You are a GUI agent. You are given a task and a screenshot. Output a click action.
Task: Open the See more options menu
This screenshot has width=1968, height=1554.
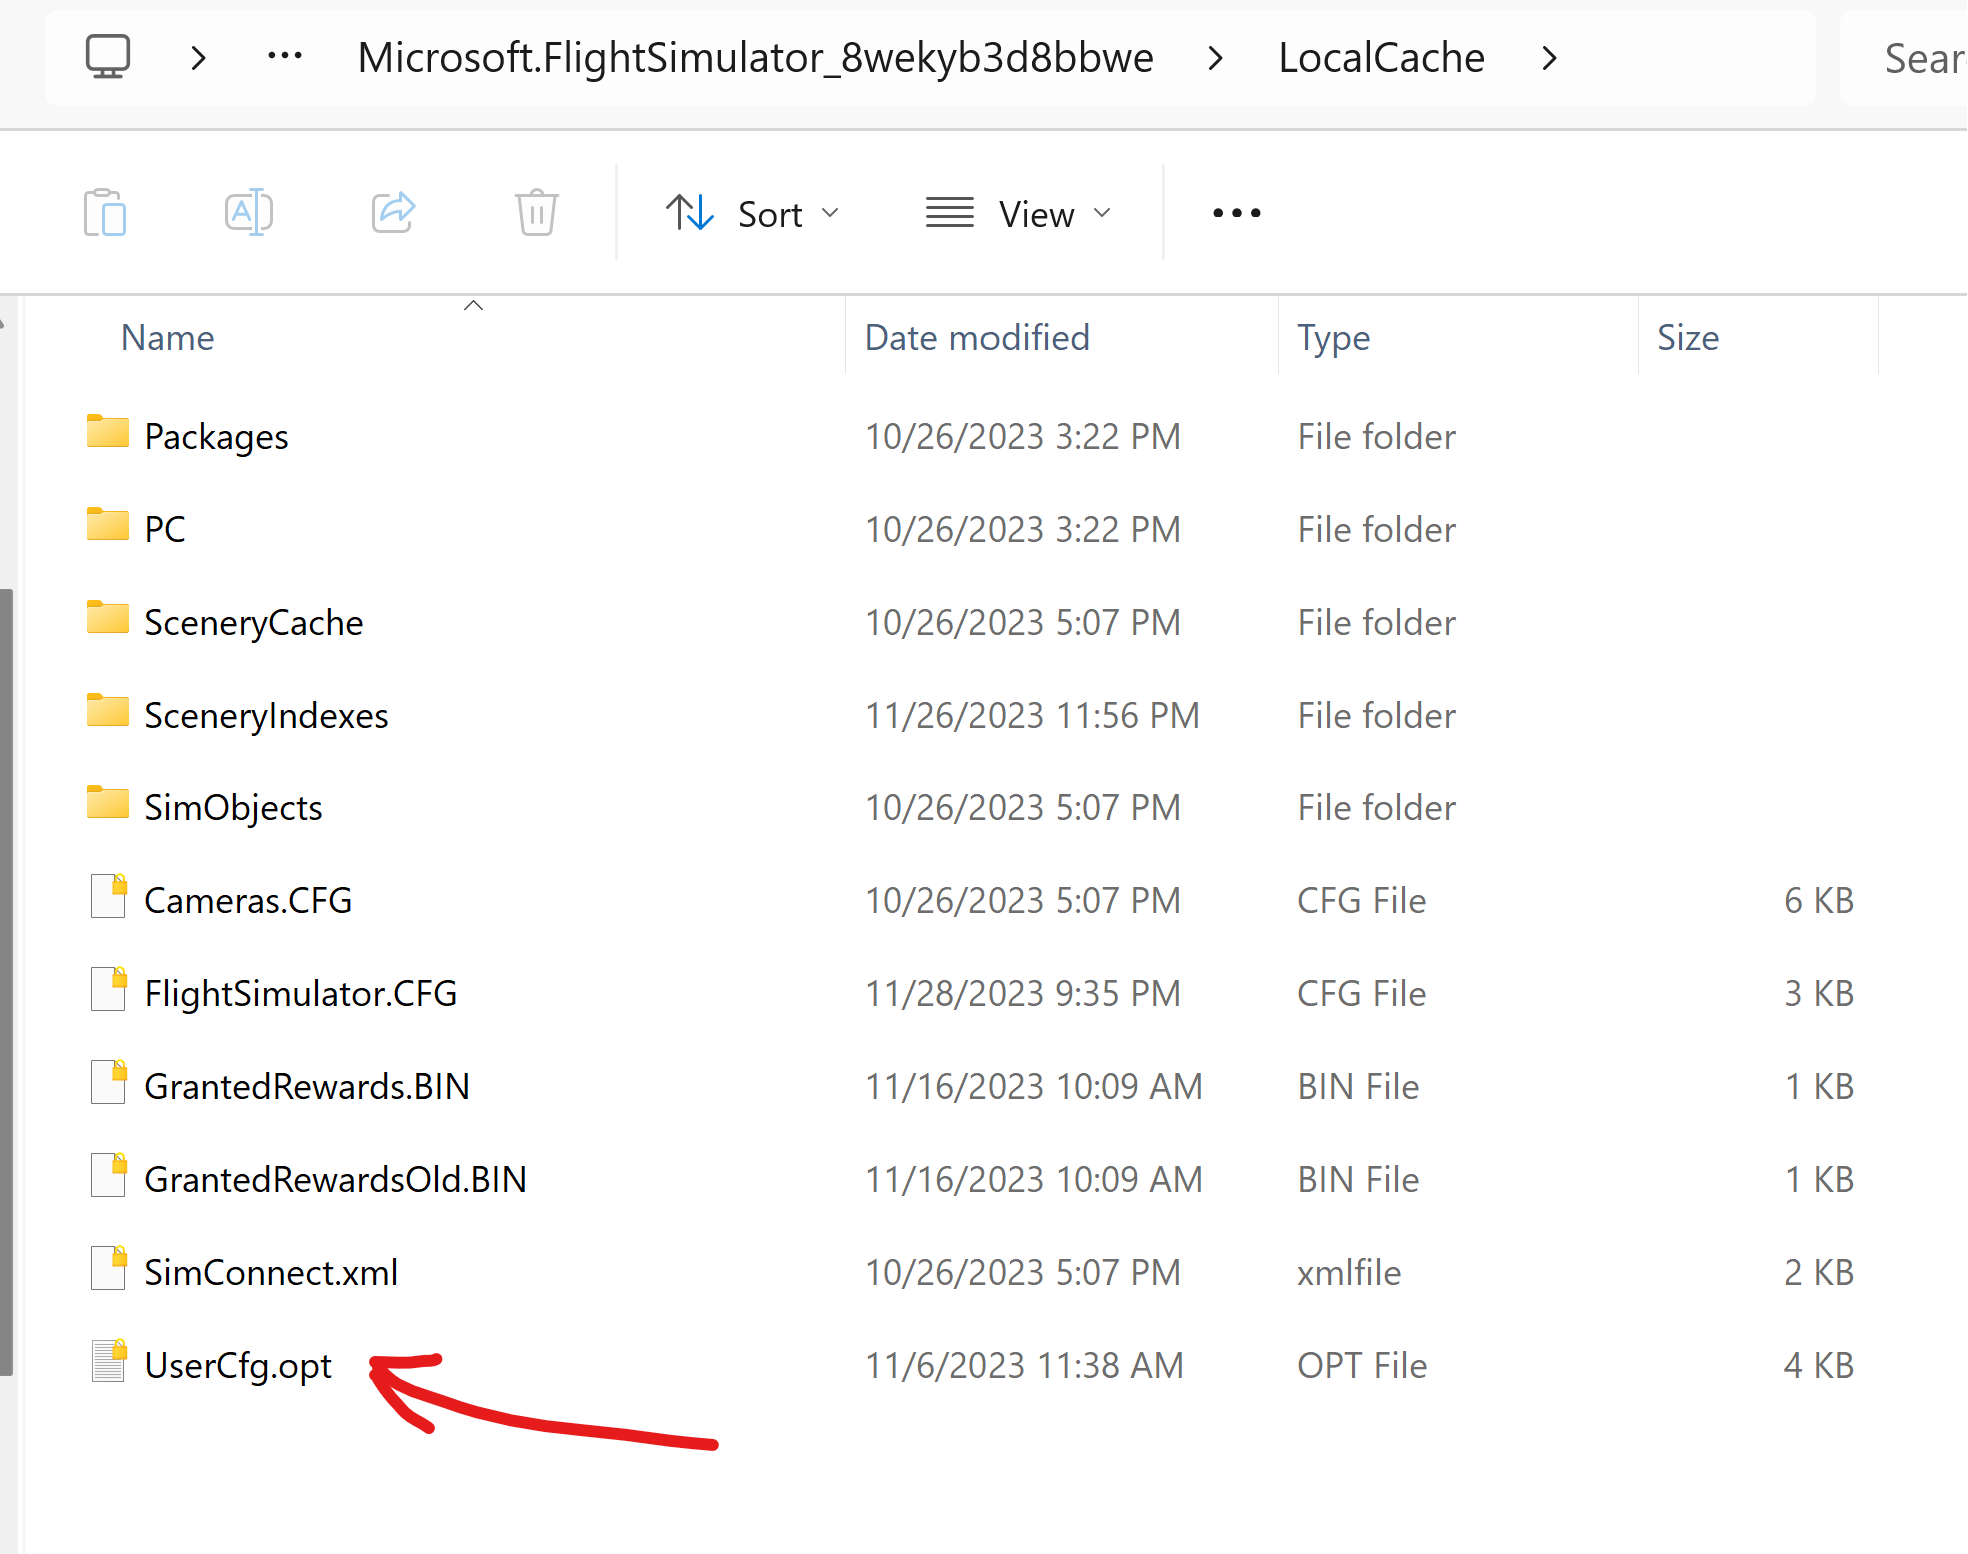pos(1236,212)
